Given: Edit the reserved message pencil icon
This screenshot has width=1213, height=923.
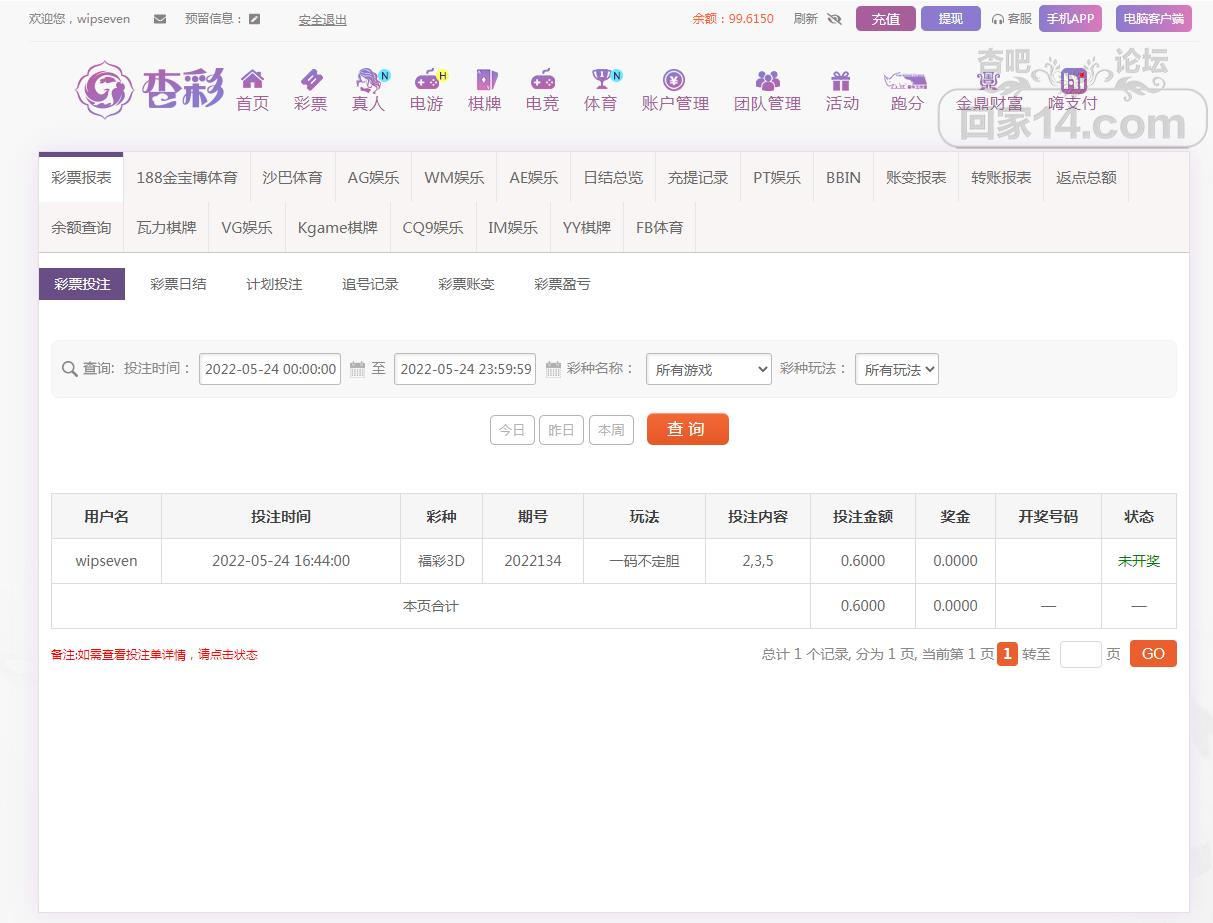Looking at the screenshot, I should click(255, 19).
